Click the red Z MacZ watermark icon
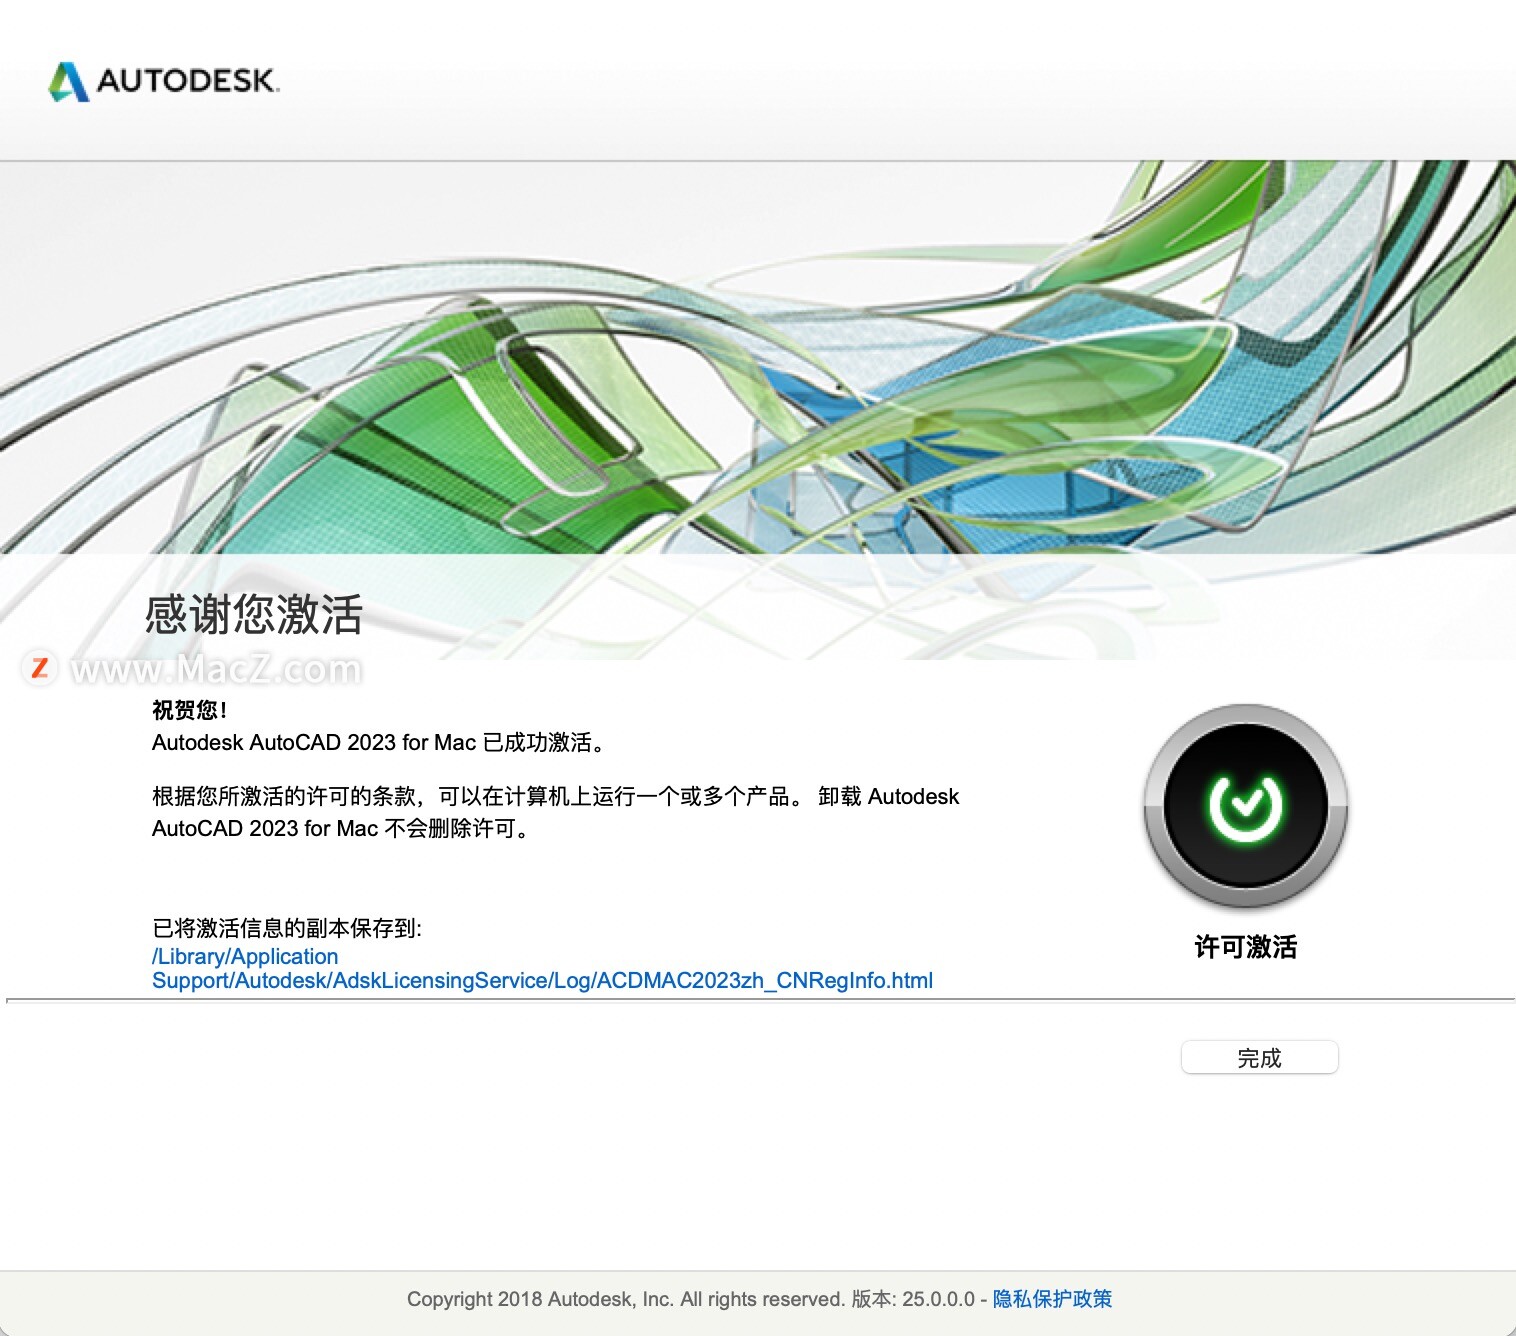 [40, 667]
